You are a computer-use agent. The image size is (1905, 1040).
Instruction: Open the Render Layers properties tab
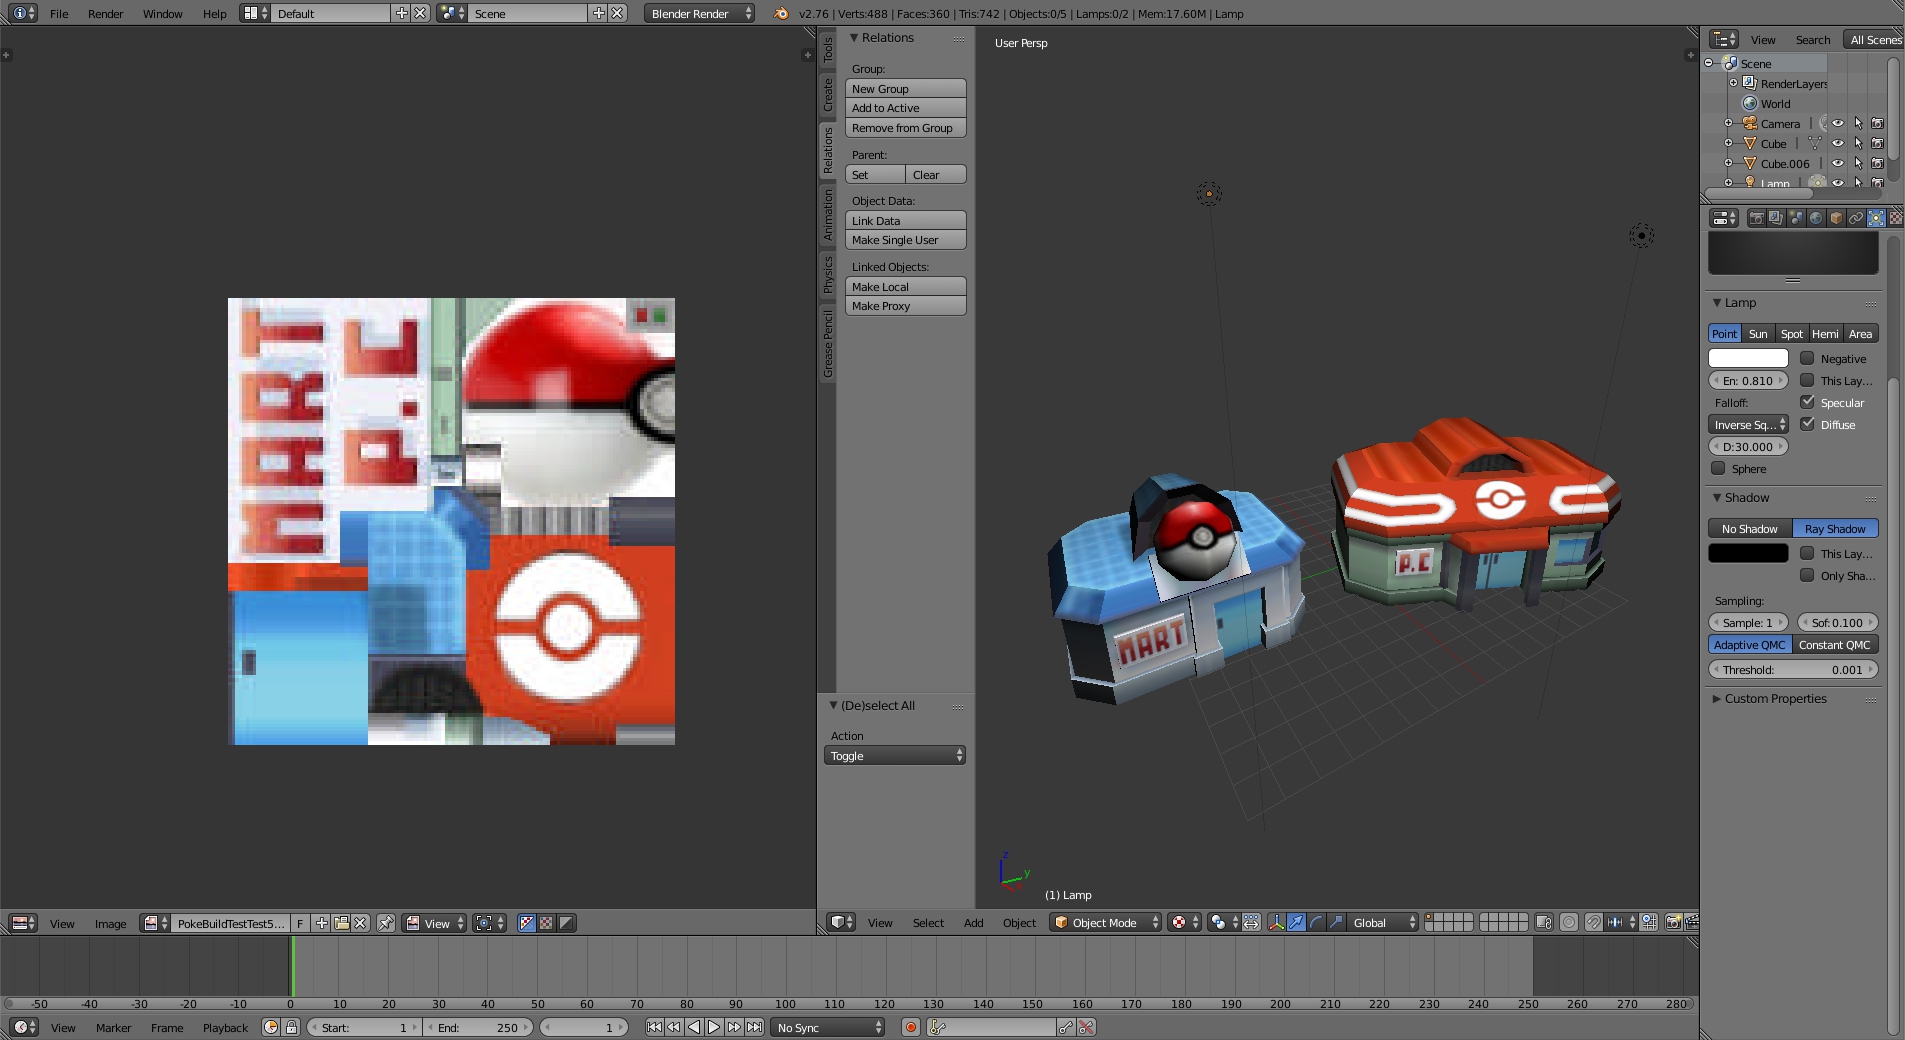click(1776, 218)
